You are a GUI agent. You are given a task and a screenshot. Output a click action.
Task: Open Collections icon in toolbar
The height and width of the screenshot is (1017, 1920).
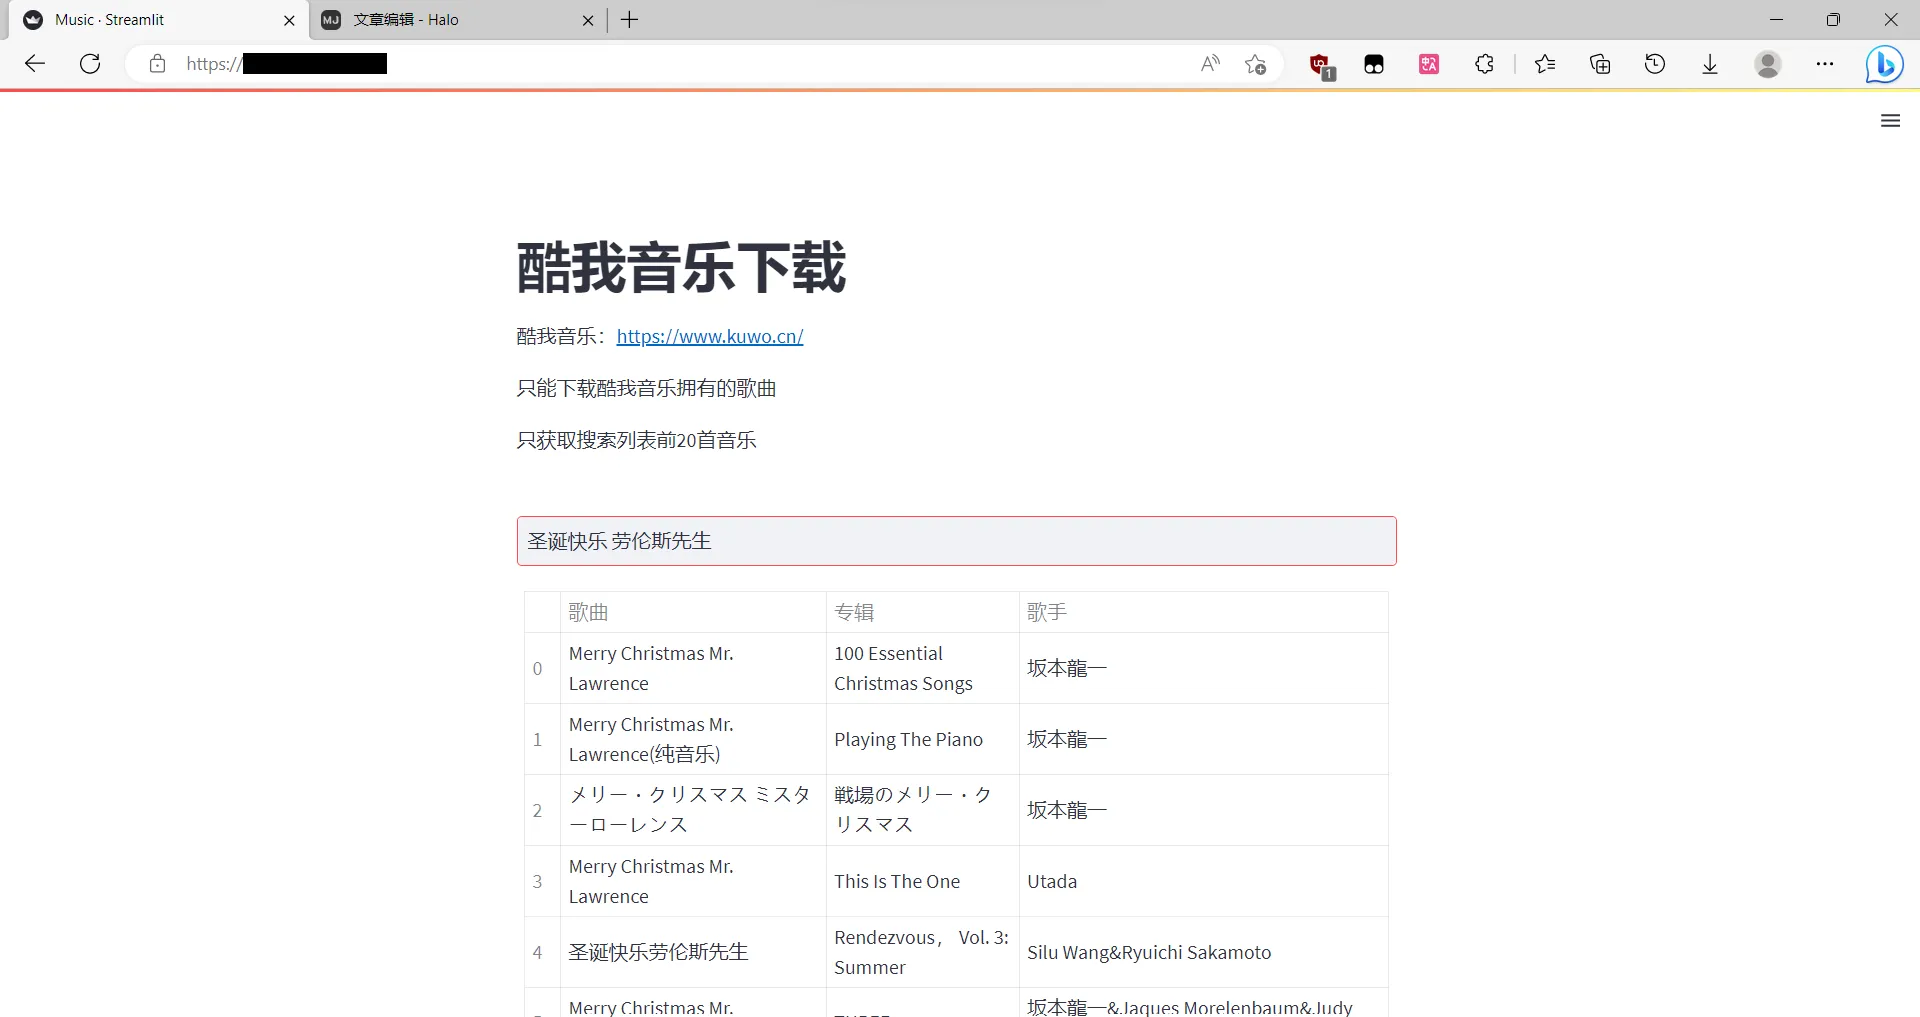[x=1600, y=64]
